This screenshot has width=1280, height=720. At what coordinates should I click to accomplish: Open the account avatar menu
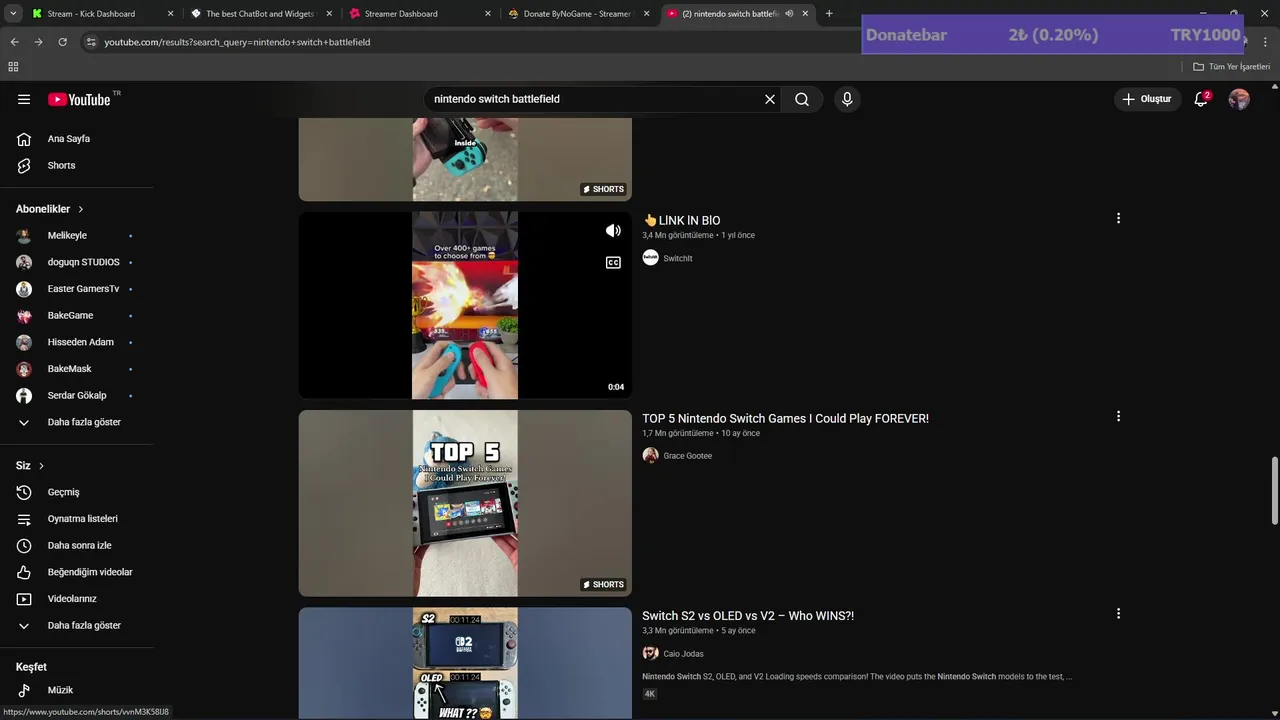point(1239,99)
